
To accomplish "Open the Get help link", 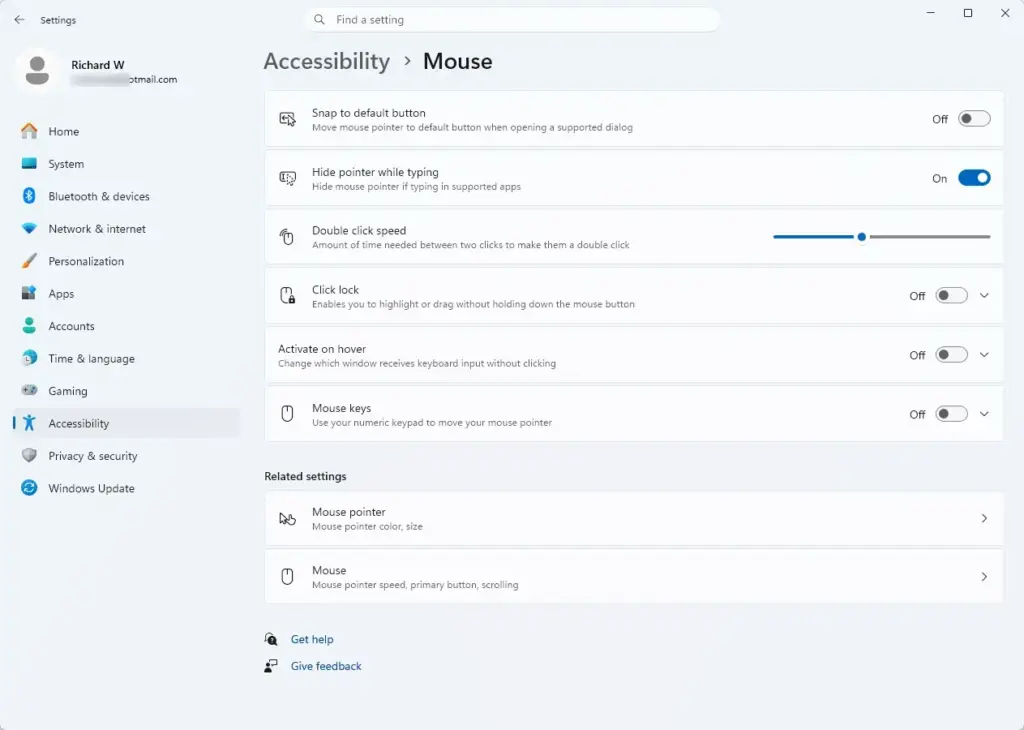I will pos(312,639).
